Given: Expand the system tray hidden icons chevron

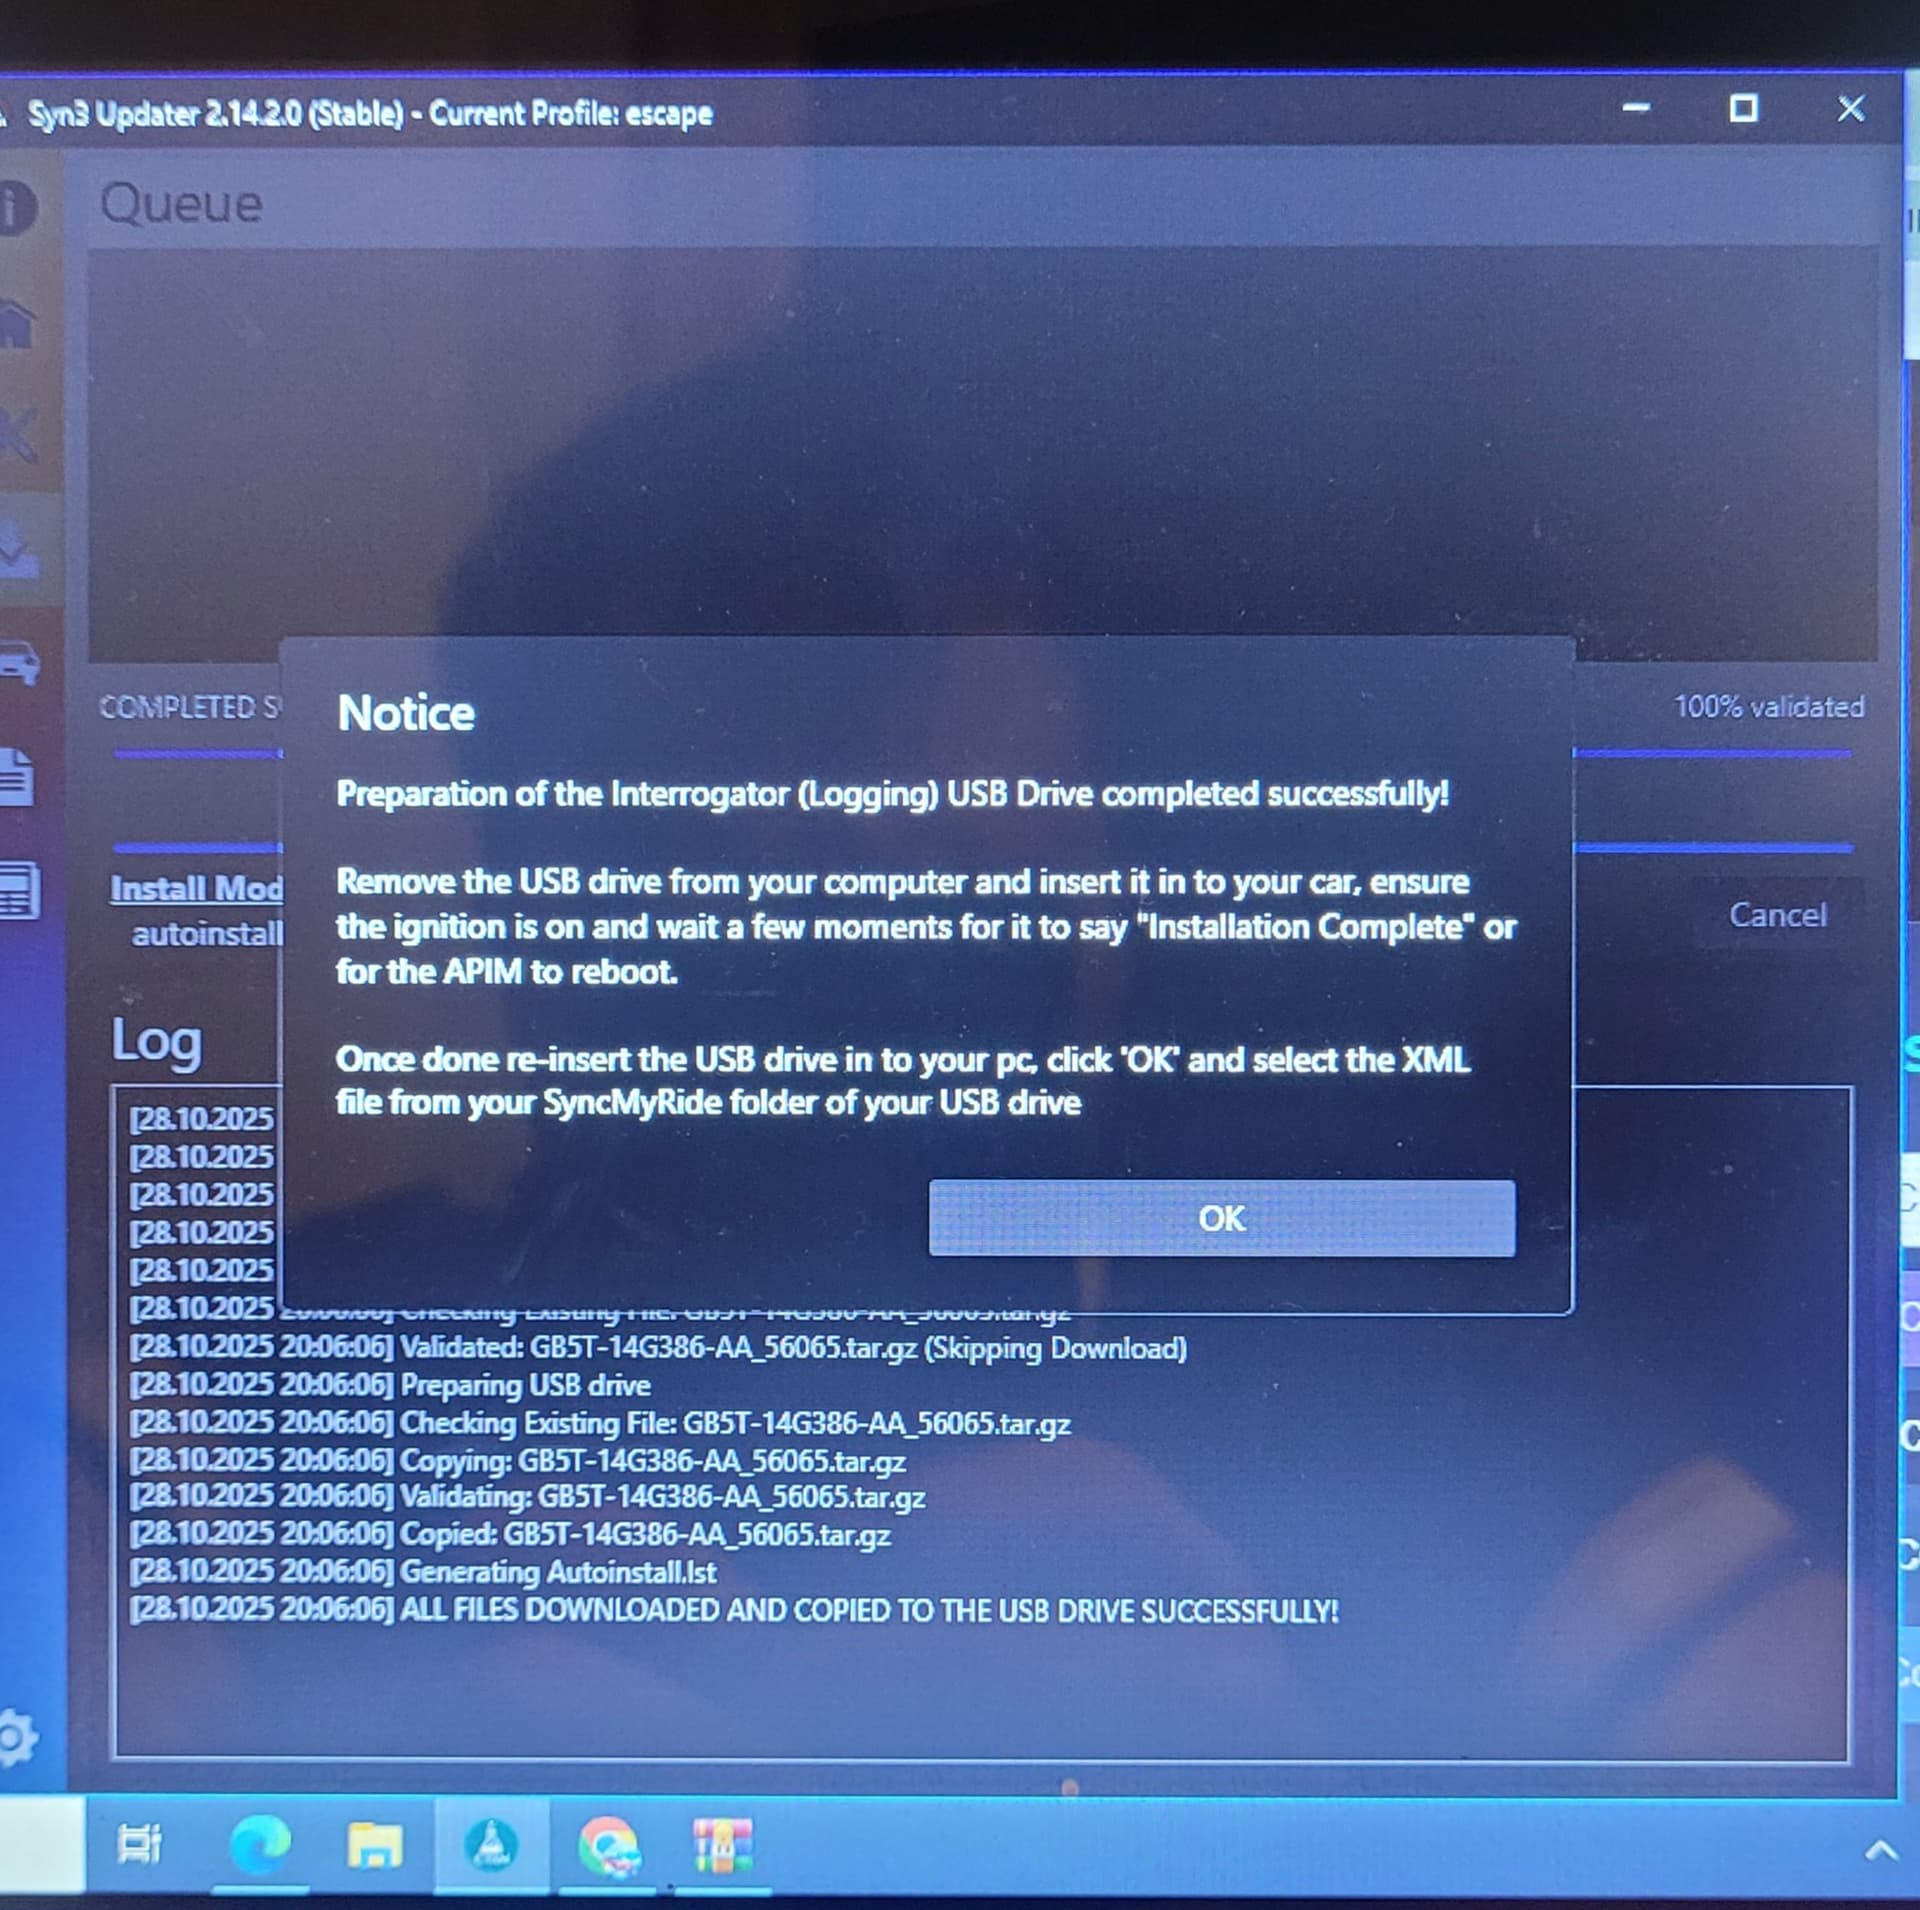Looking at the screenshot, I should 1881,1851.
